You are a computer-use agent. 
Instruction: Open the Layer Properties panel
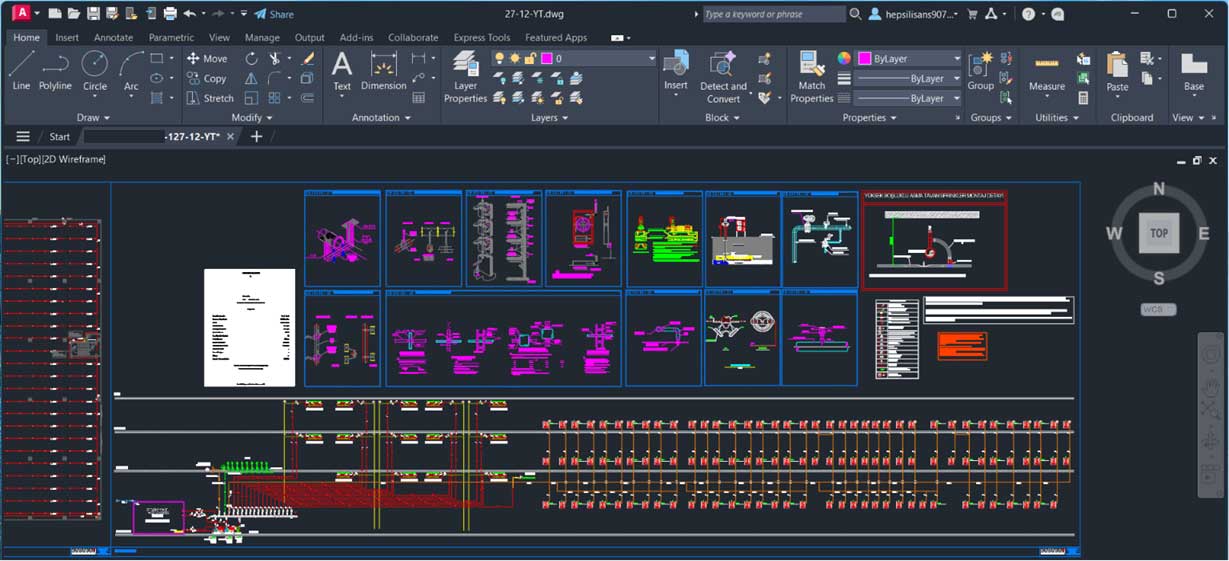[x=465, y=77]
